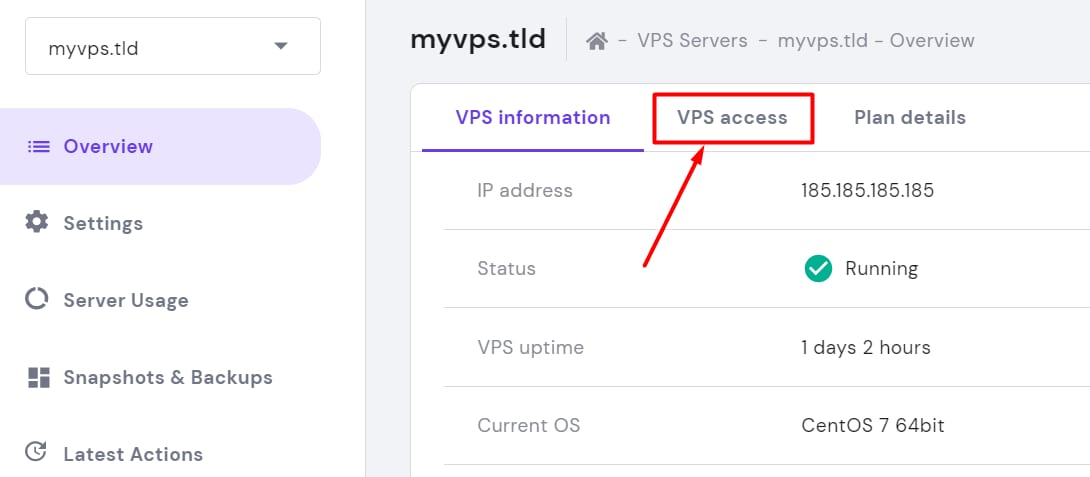Go to VPS Servers breadcrumb link
This screenshot has width=1090, height=477.
[x=694, y=41]
